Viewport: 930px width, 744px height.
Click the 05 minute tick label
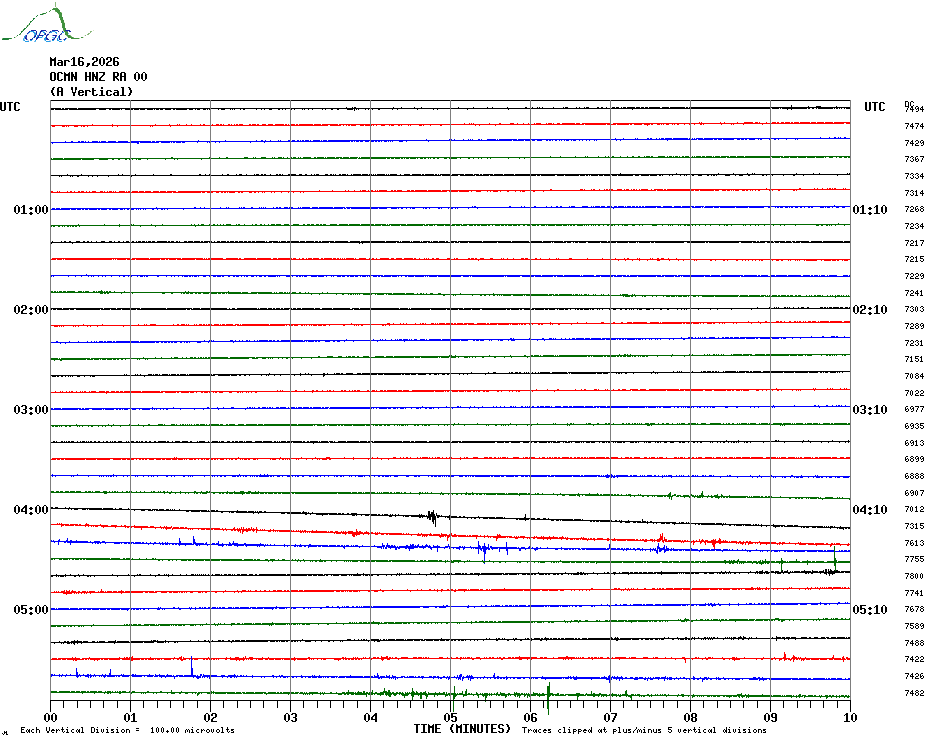450,718
